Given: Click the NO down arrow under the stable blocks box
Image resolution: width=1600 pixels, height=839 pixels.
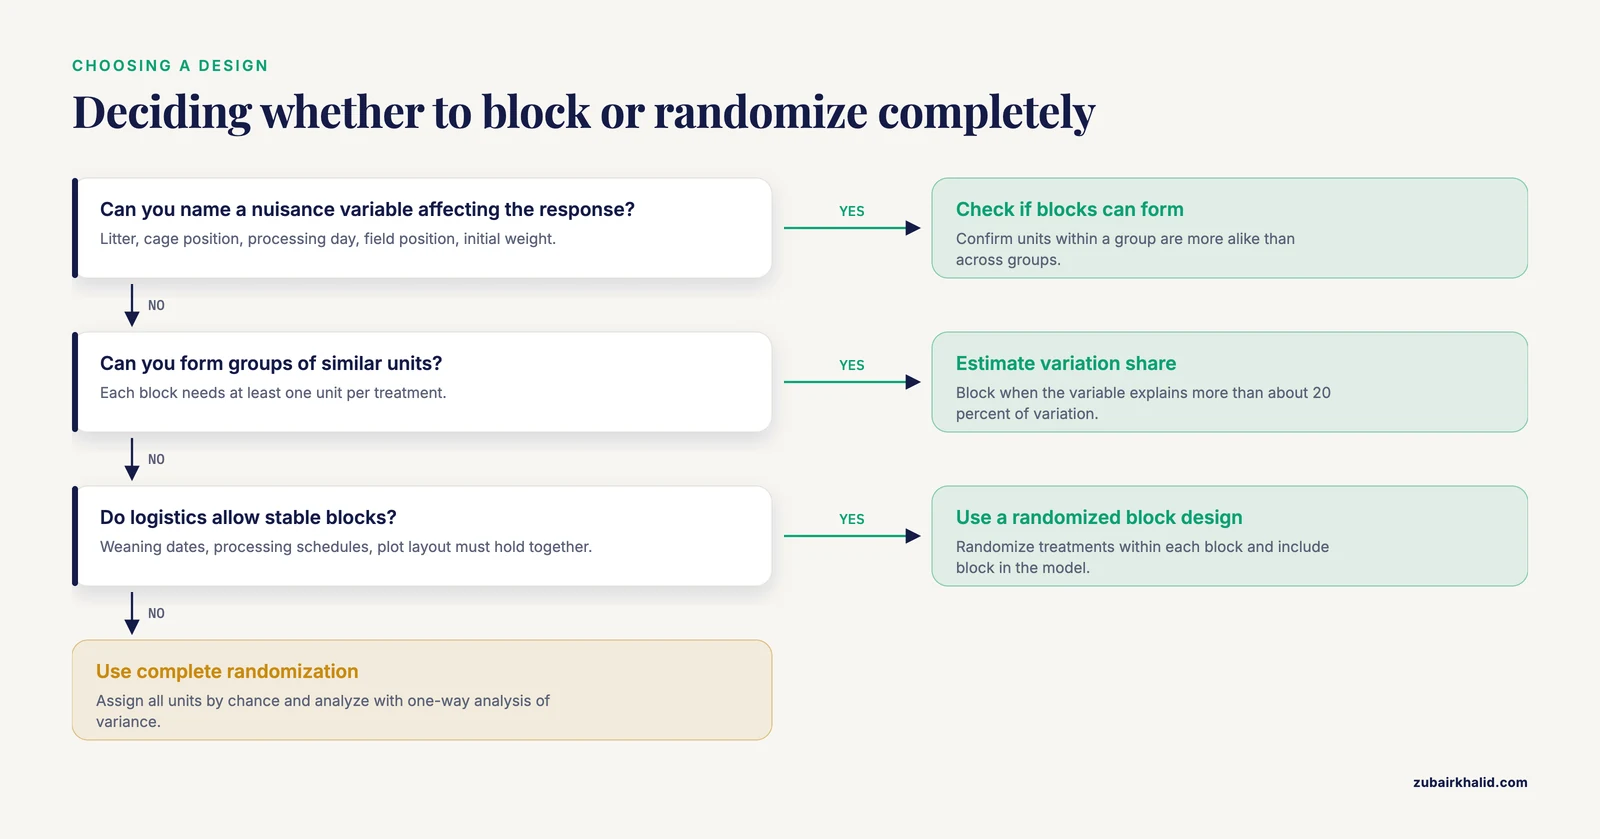Looking at the screenshot, I should (132, 613).
